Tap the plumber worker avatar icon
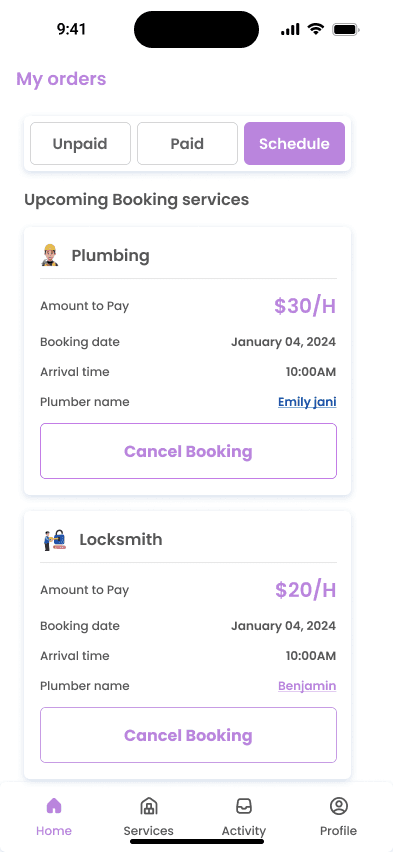393x852 pixels. (50, 255)
